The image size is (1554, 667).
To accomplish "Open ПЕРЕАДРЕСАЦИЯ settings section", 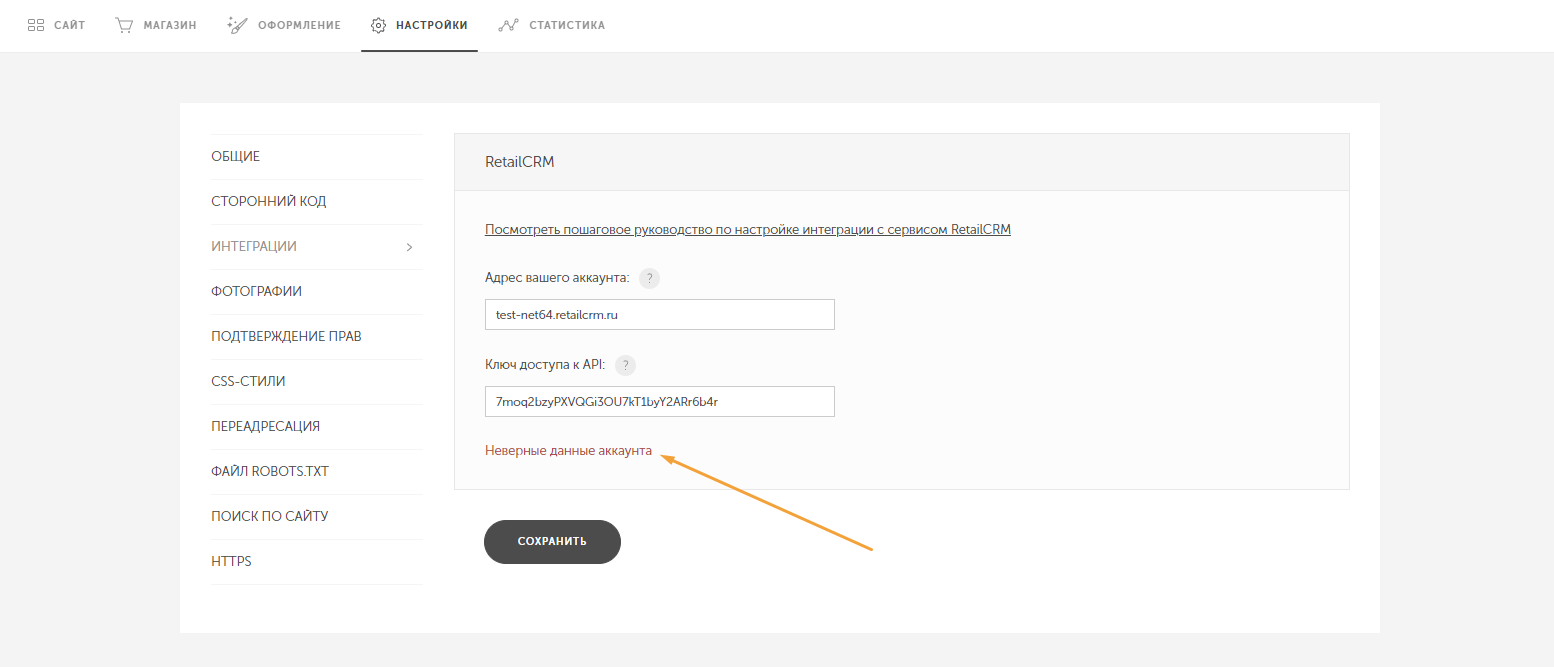I will coord(317,427).
